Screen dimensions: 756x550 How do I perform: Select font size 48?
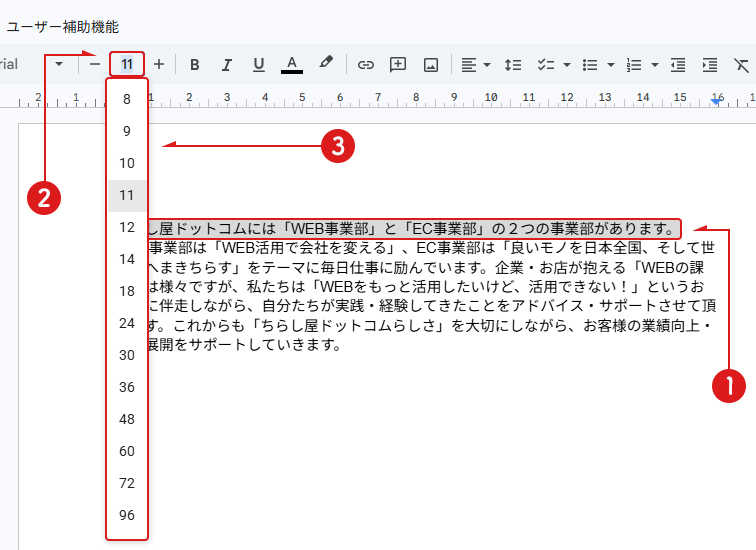point(127,419)
